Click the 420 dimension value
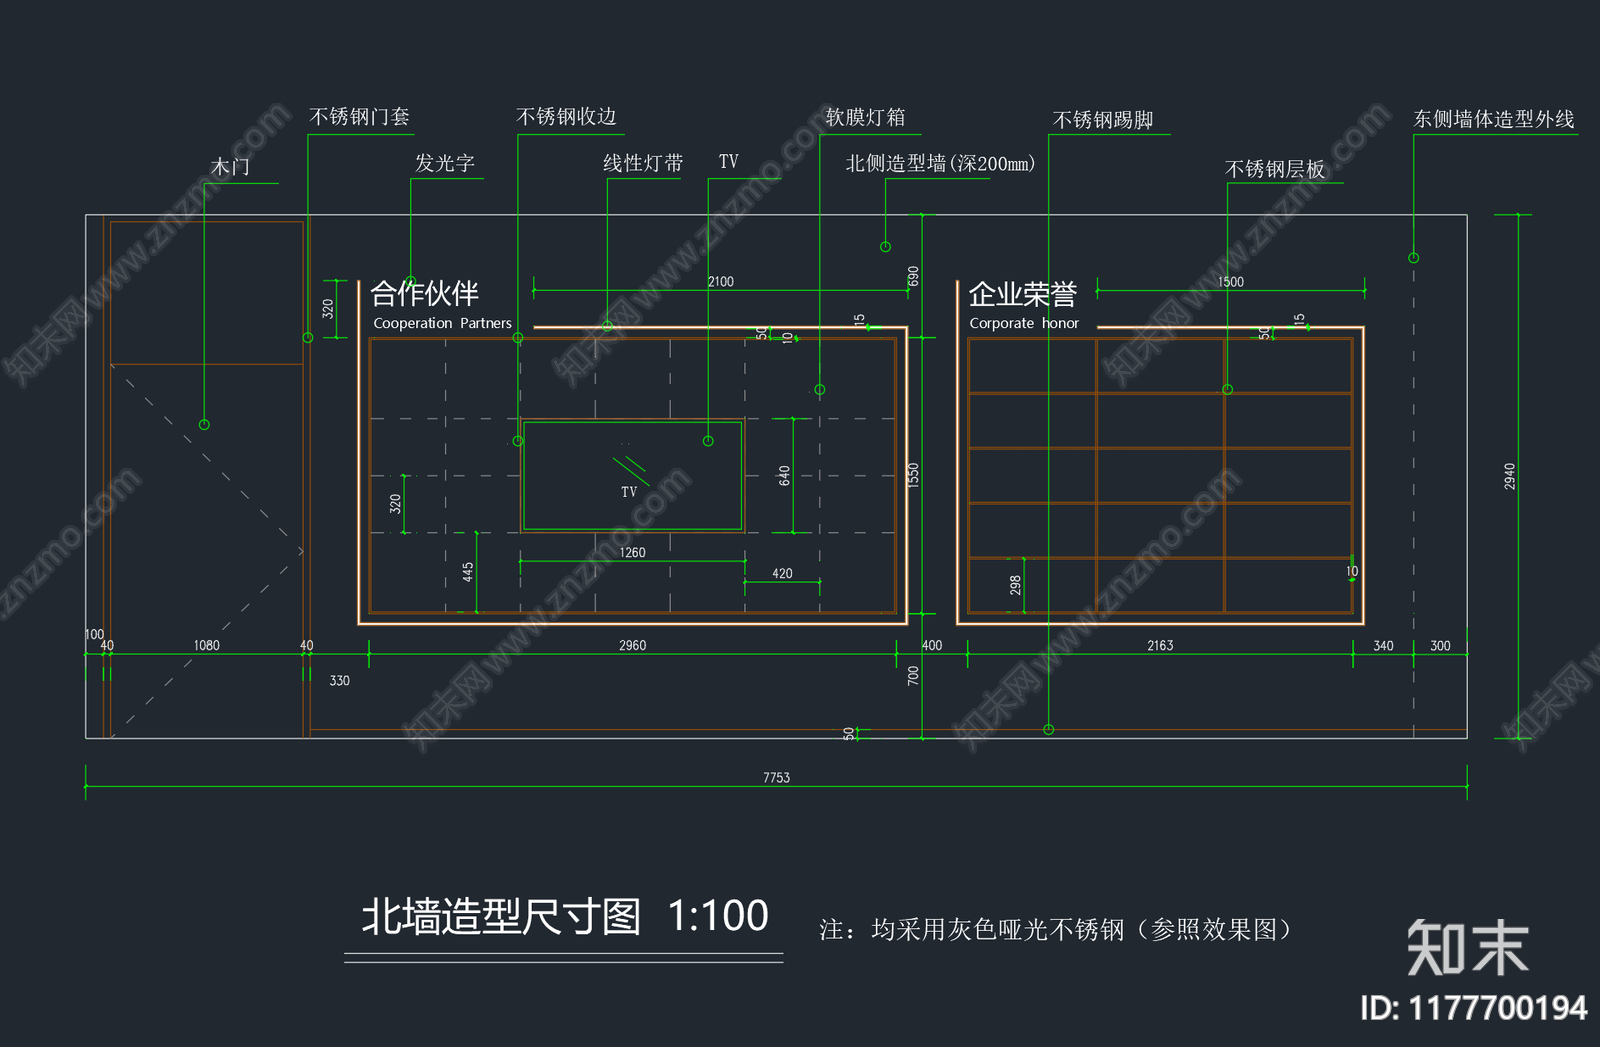 pos(782,573)
